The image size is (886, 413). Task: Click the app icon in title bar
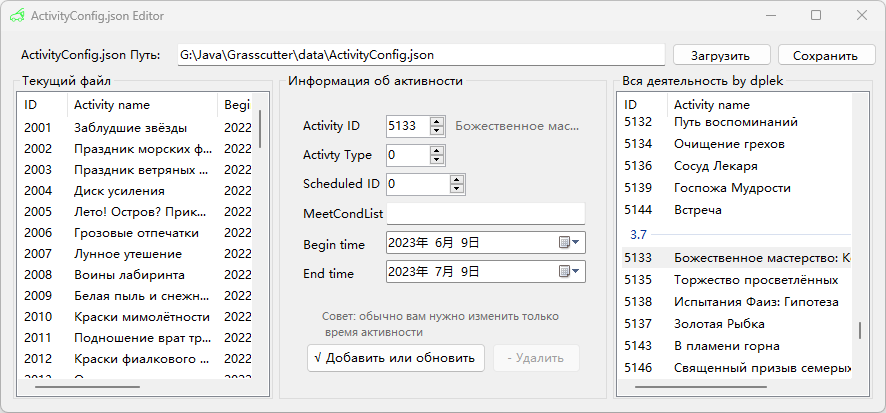click(x=17, y=16)
